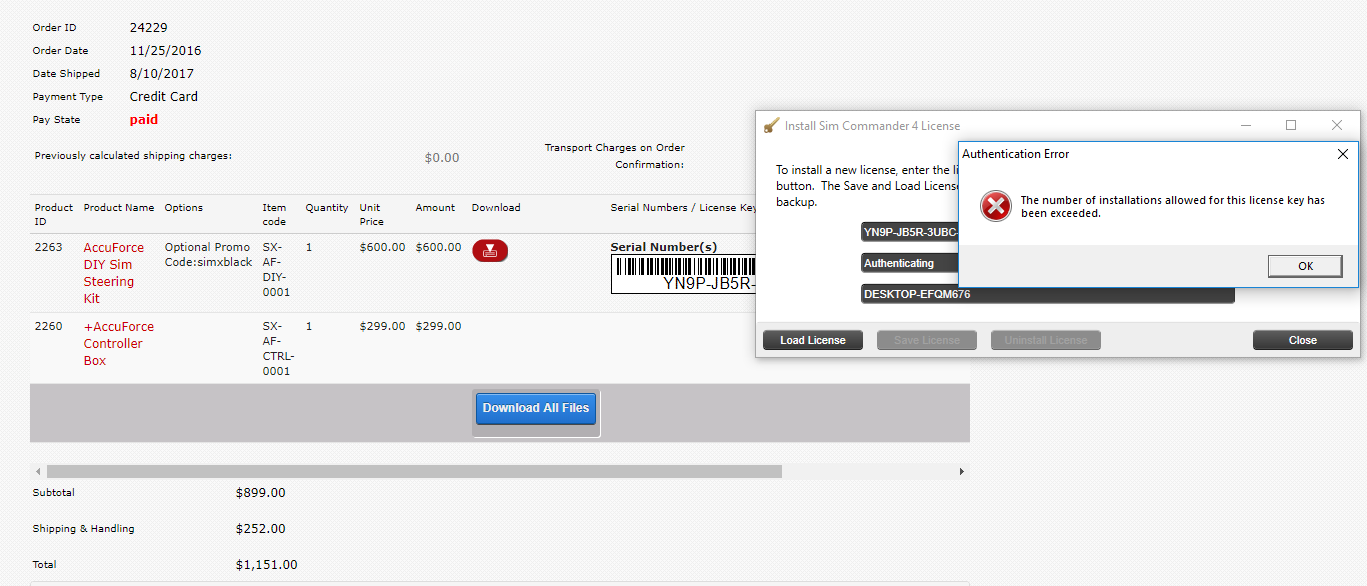This screenshot has width=1367, height=586.
Task: Maximize the Install Sim Commander 4 License window
Action: 1291,126
